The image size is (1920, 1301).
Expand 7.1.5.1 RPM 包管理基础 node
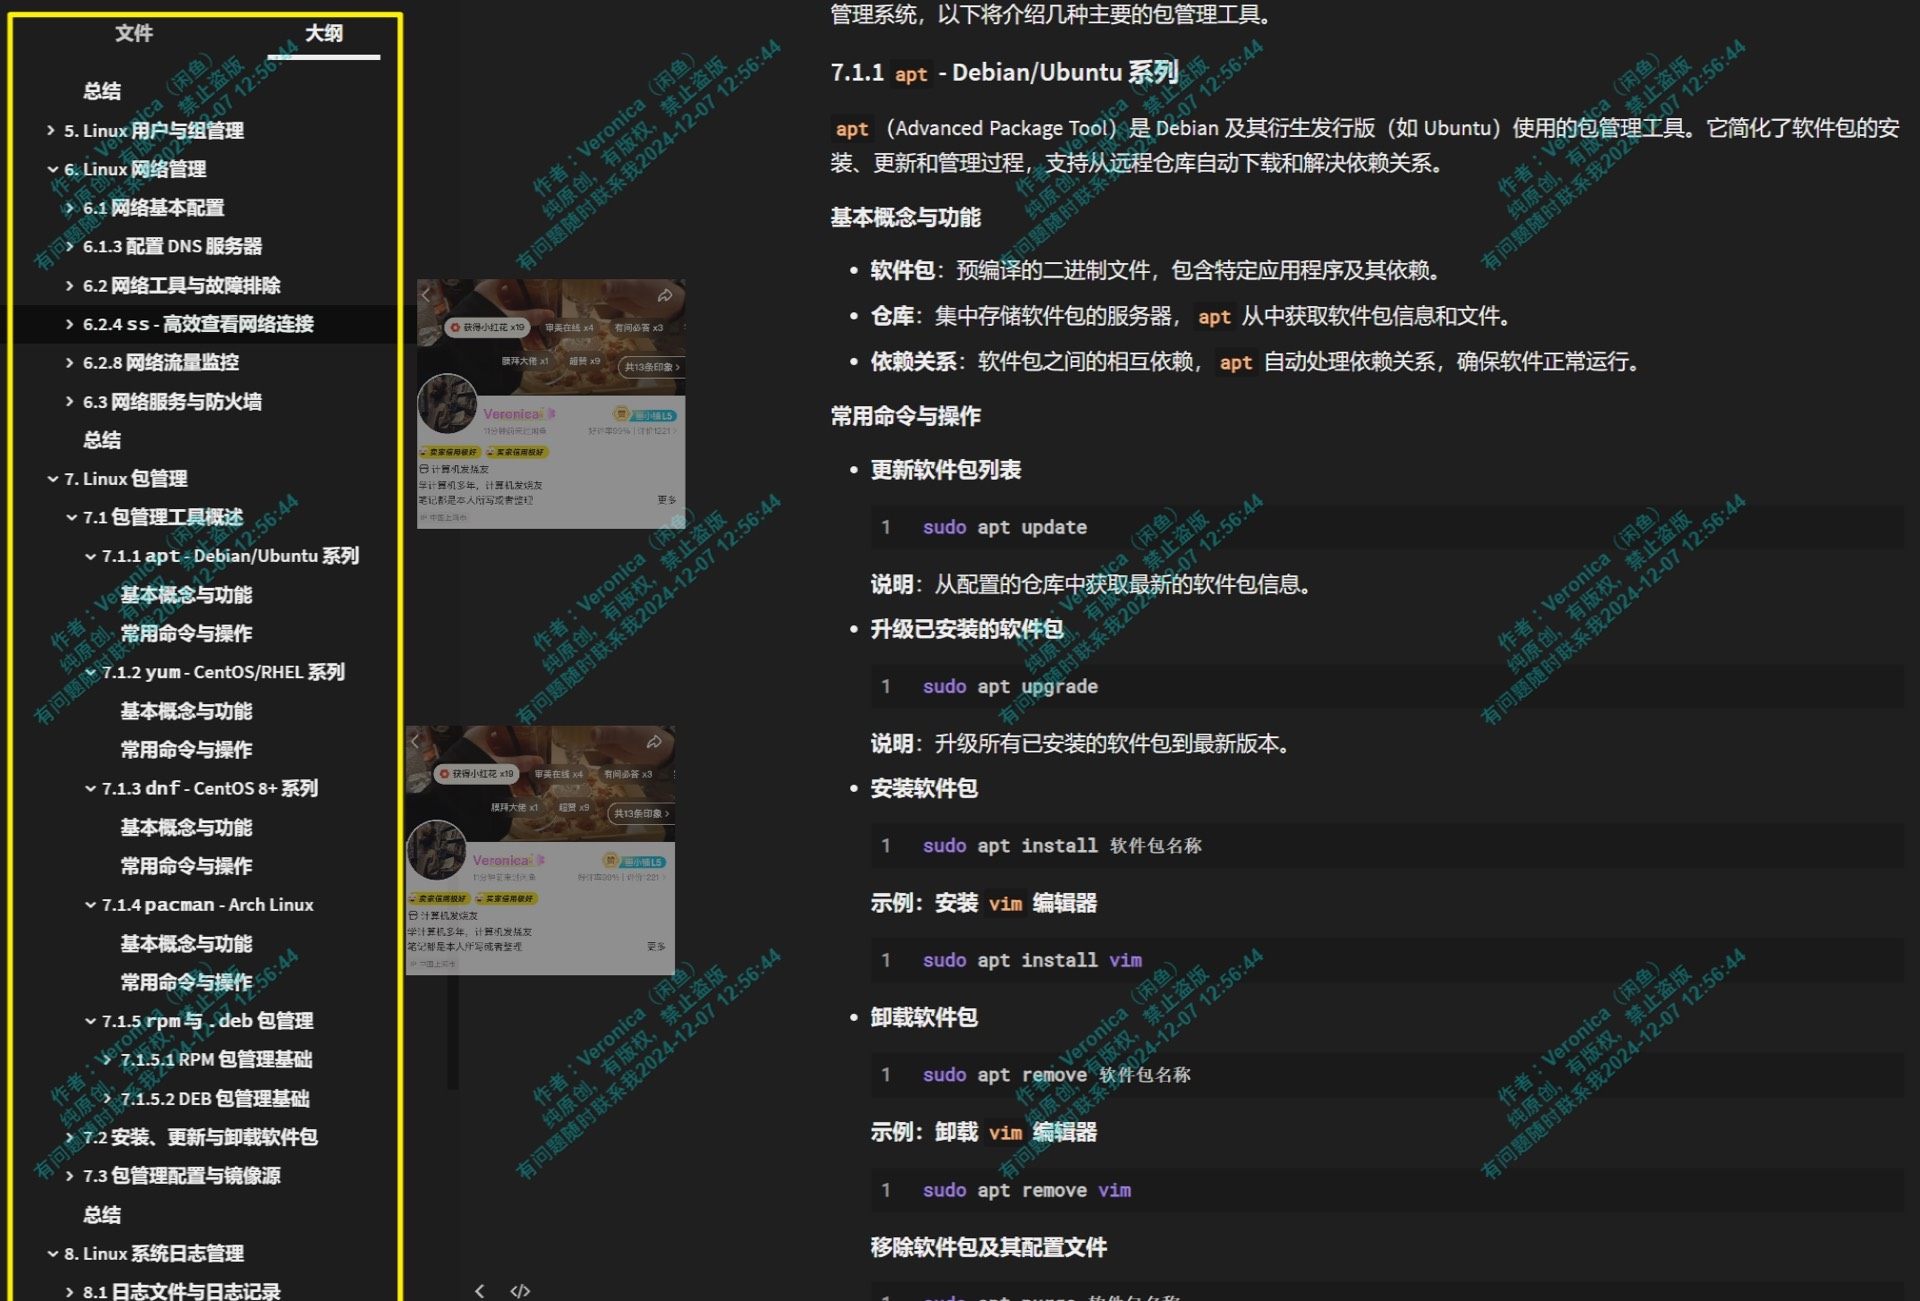point(107,1059)
